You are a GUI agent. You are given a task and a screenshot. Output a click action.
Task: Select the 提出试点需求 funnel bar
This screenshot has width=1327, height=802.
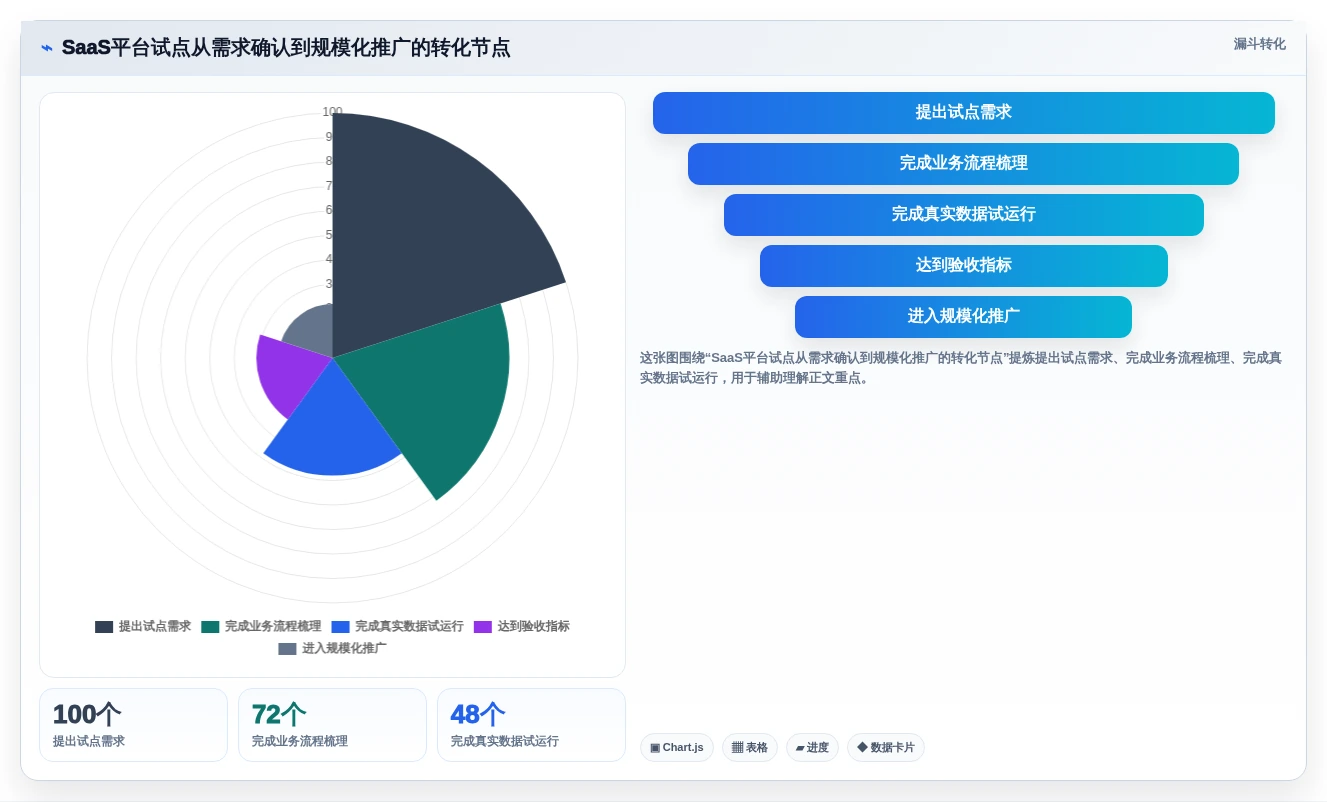pos(964,113)
